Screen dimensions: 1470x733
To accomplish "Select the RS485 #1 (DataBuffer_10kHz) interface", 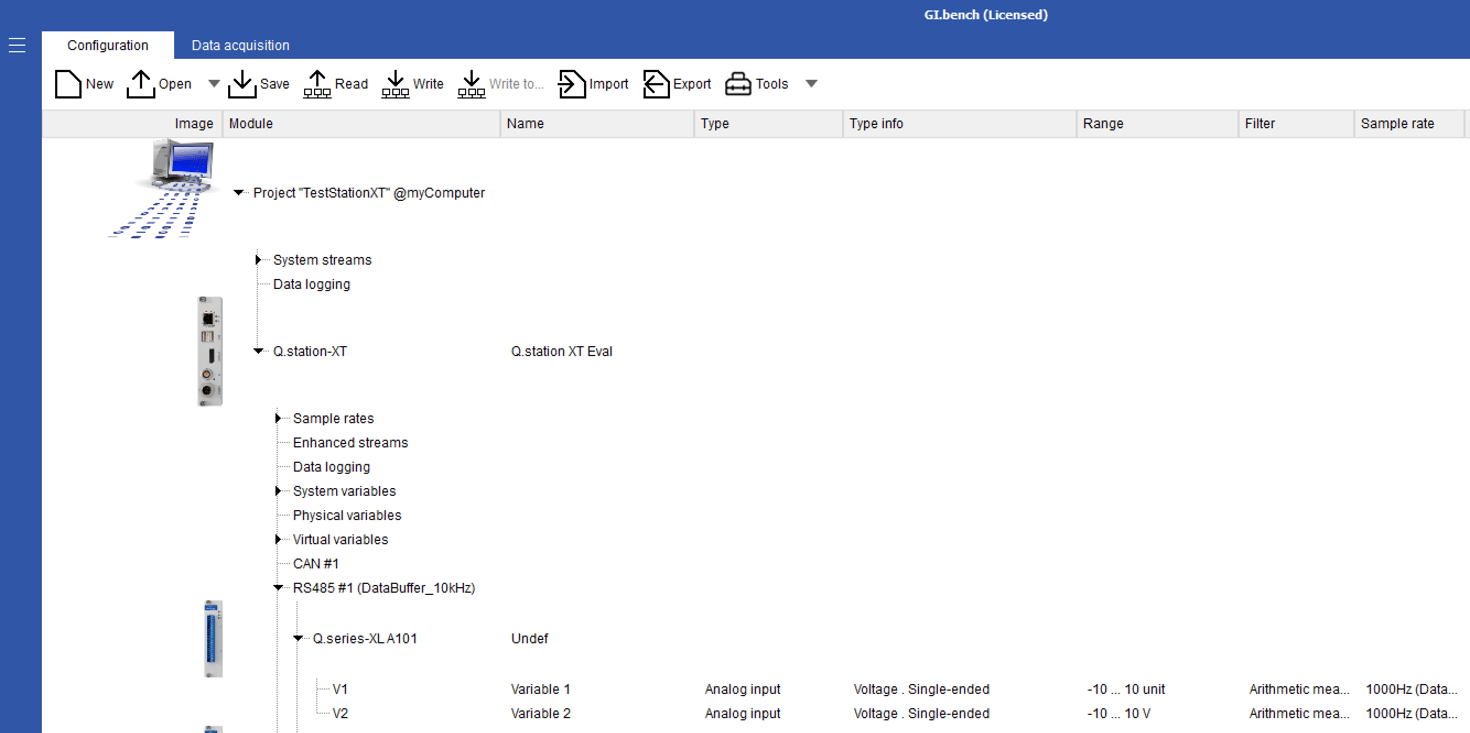I will [383, 587].
